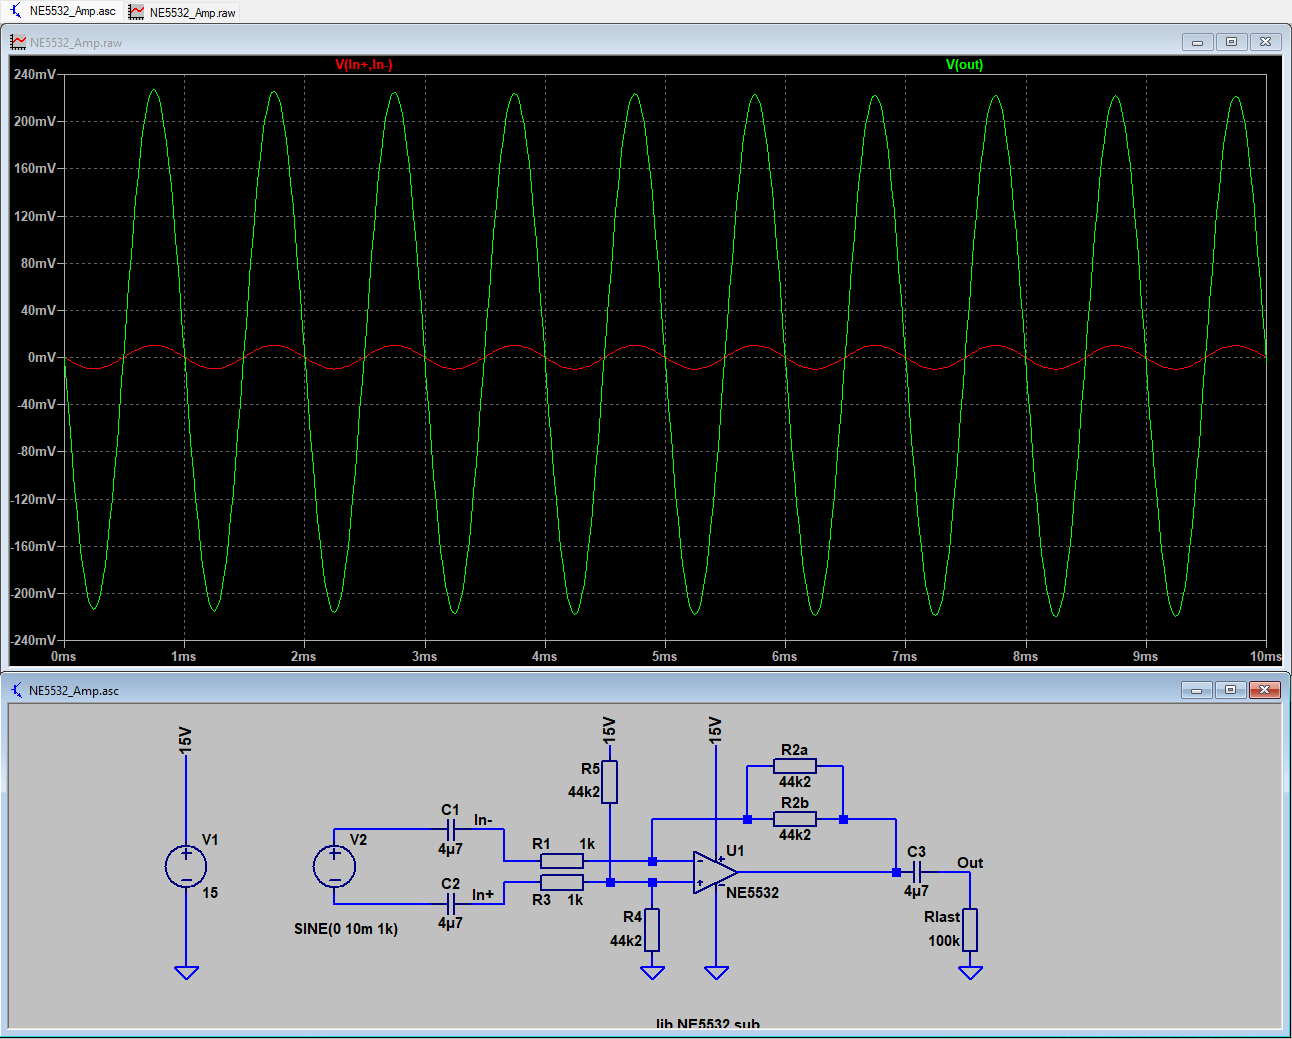Minimize the NE5532_Amp.asc schematic window
The width and height of the screenshot is (1292, 1039).
point(1196,690)
